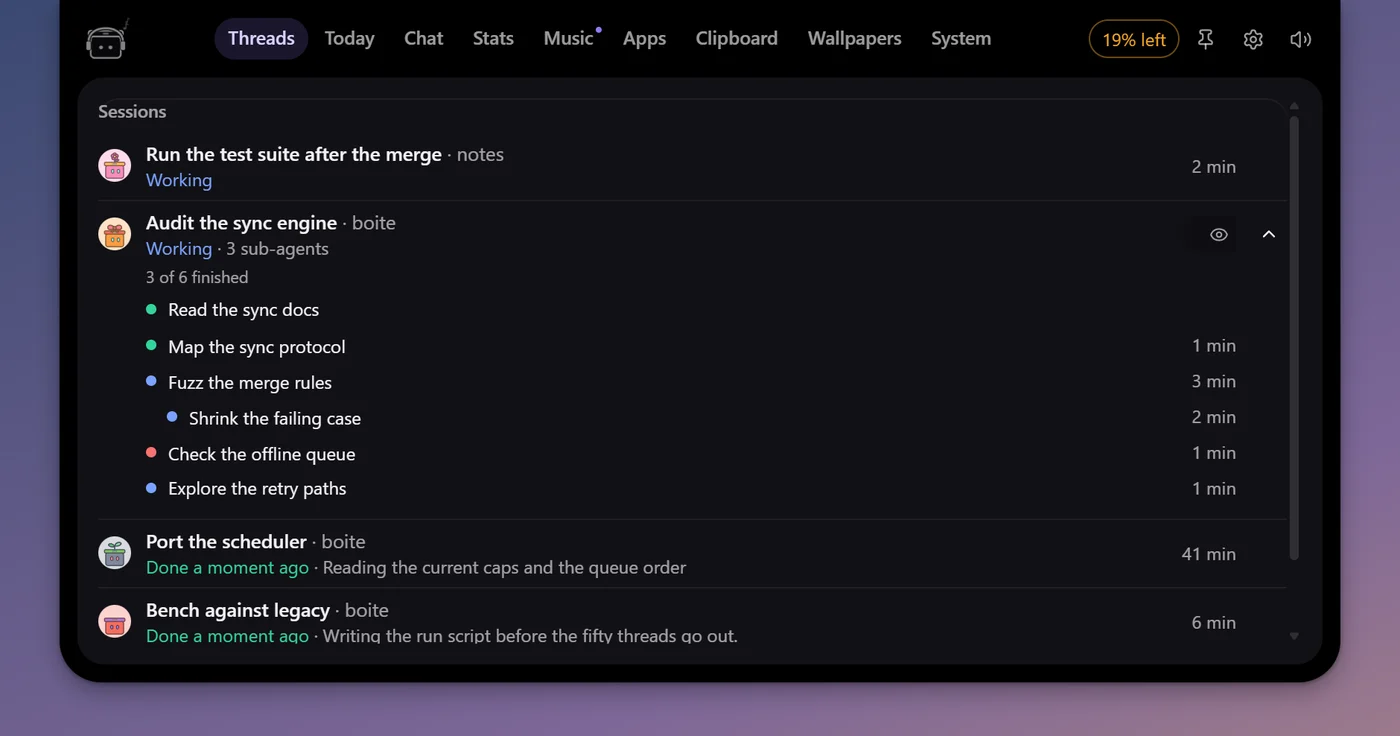Select the Fuzz the merge rules sub-task
Screen dimensions: 1400x736
pyautogui.click(x=691, y=382)
